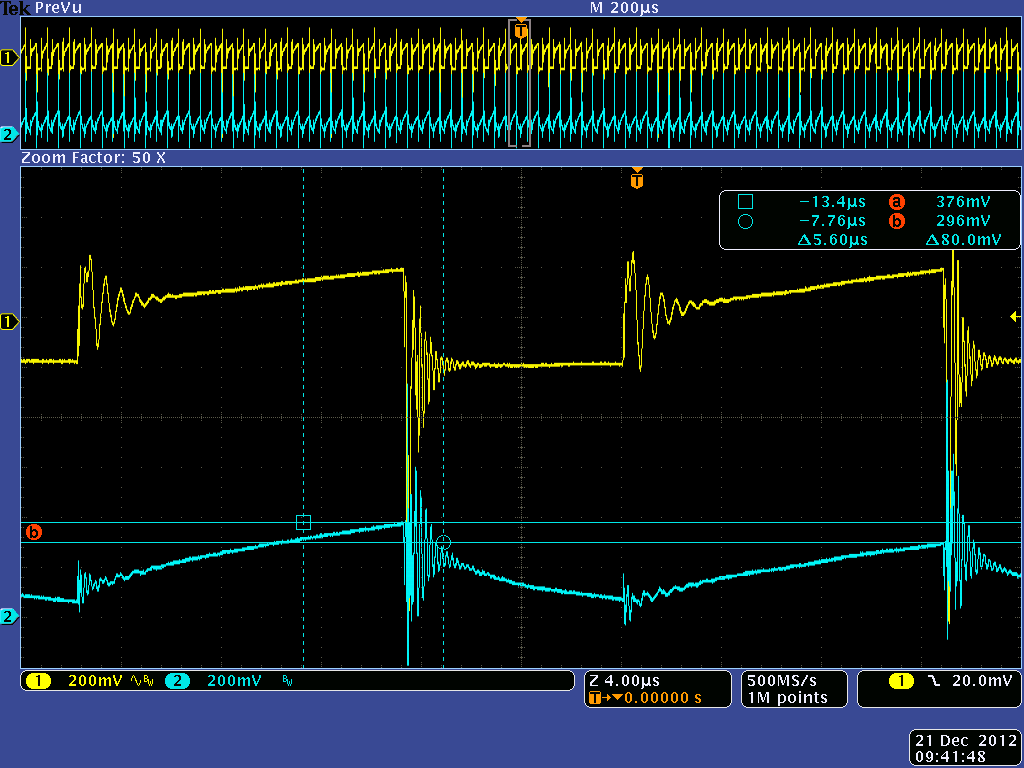This screenshot has height=768, width=1024.
Task: Click the square cursor symbol in readout box
Action: pyautogui.click(x=745, y=202)
